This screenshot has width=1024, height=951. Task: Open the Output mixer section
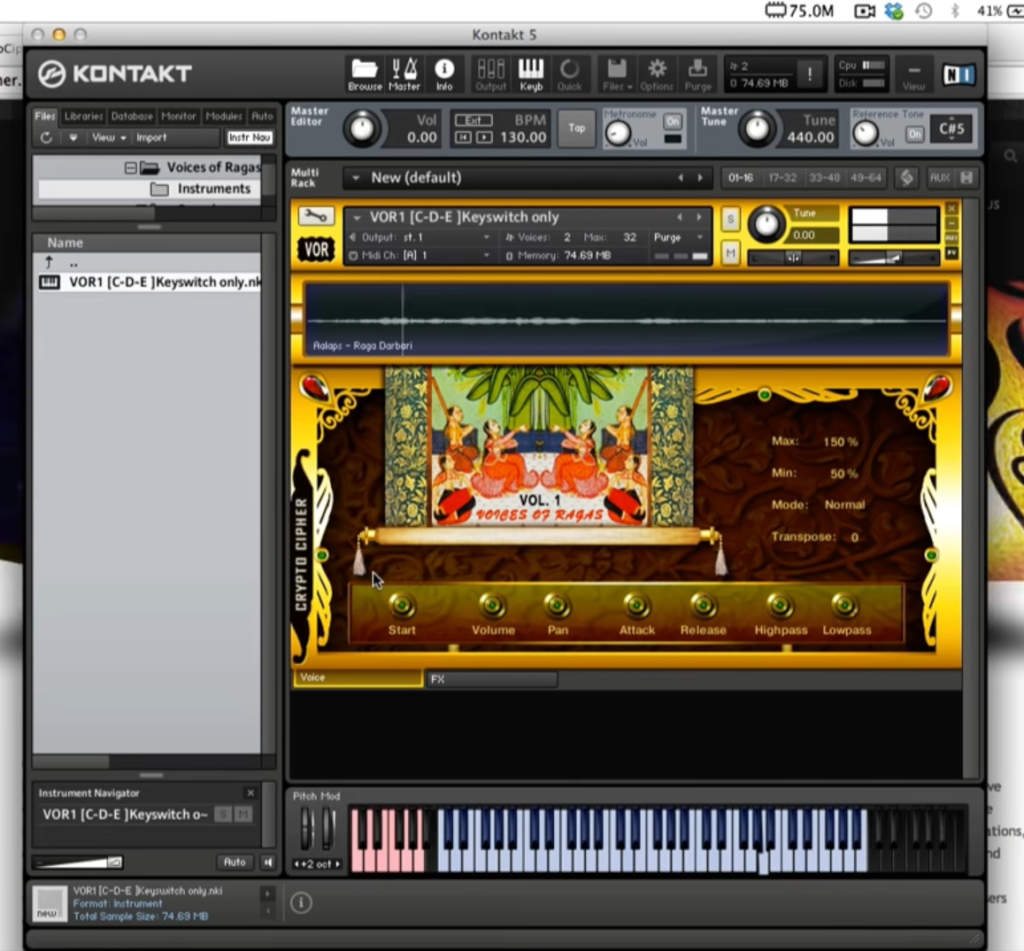(490, 74)
